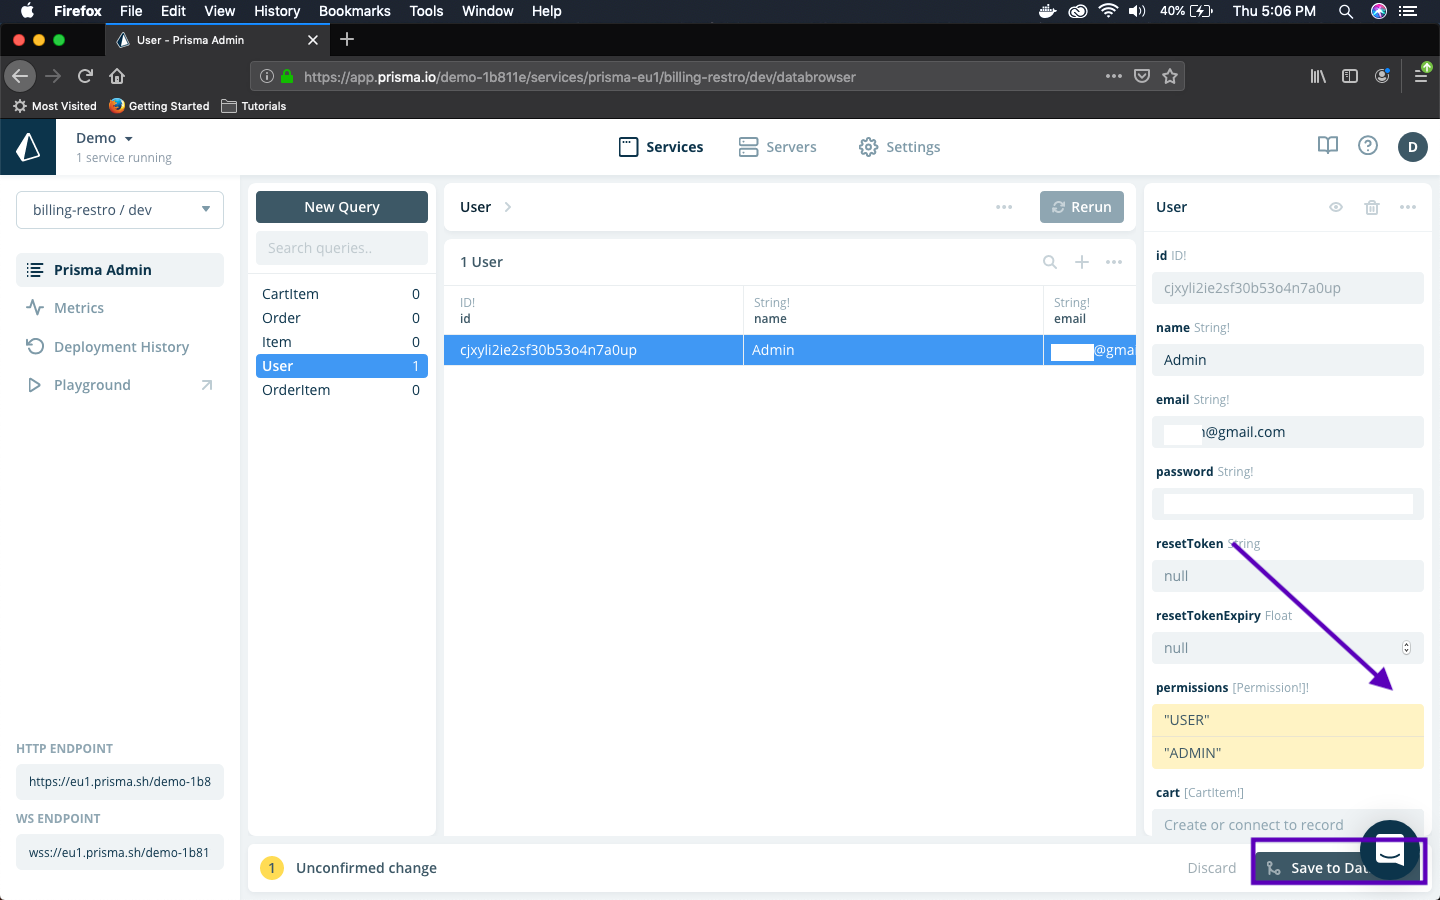Open query options ellipsis beside Rerun
Image resolution: width=1440 pixels, height=900 pixels.
(x=1004, y=207)
